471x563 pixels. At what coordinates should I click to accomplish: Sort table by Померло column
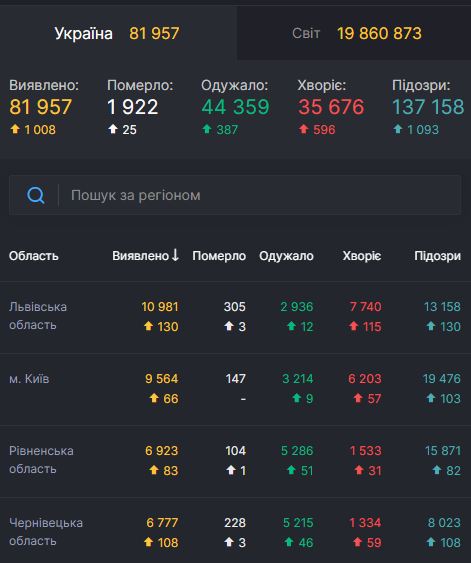(x=219, y=256)
